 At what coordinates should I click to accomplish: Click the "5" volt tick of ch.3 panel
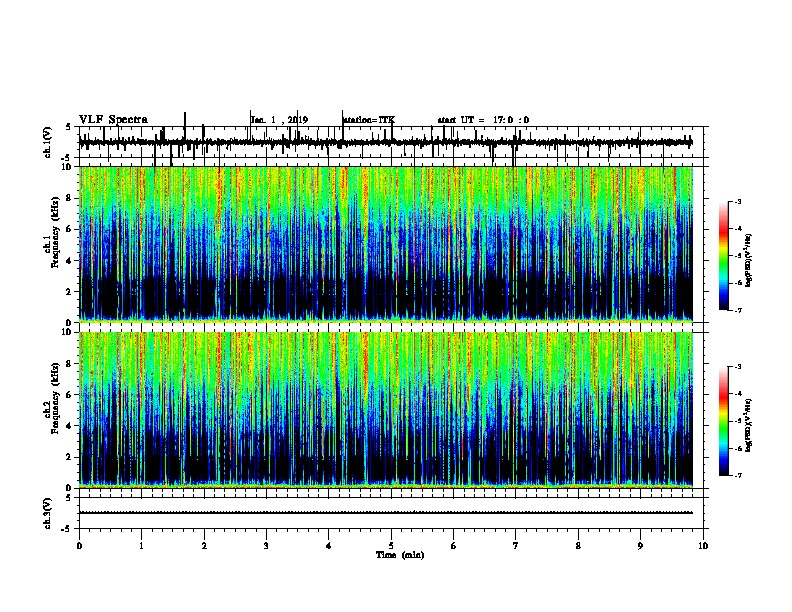68,498
